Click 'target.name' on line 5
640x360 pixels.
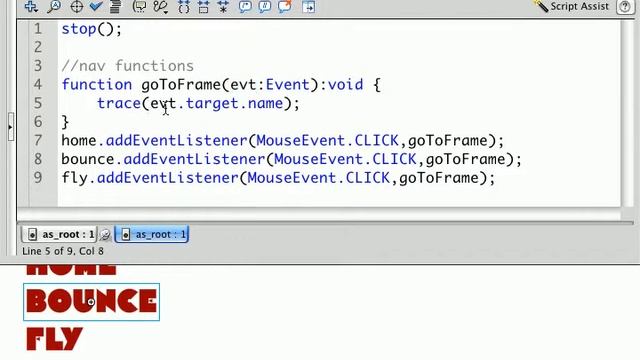(234, 103)
